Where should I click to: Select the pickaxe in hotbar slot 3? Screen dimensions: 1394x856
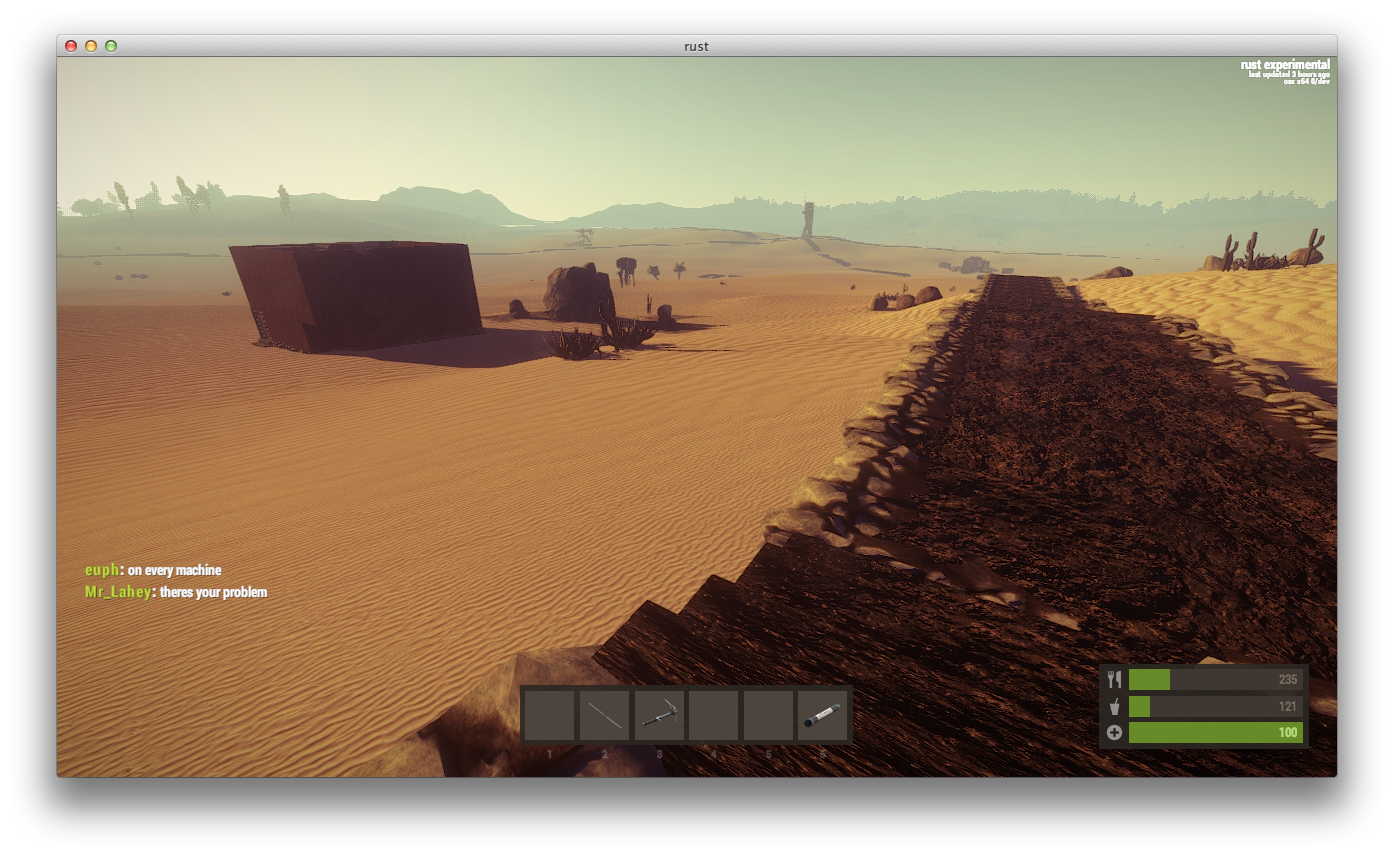(659, 715)
